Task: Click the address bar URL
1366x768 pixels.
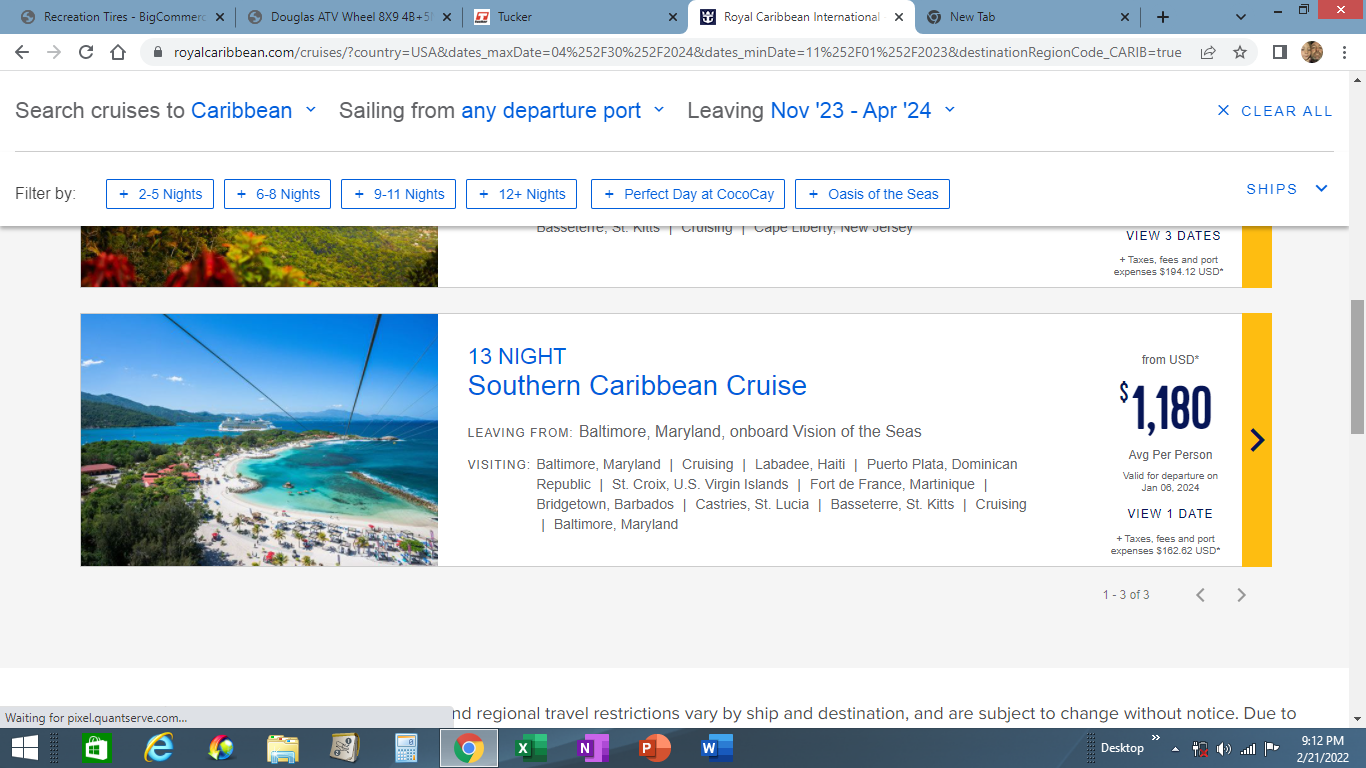Action: coord(677,52)
